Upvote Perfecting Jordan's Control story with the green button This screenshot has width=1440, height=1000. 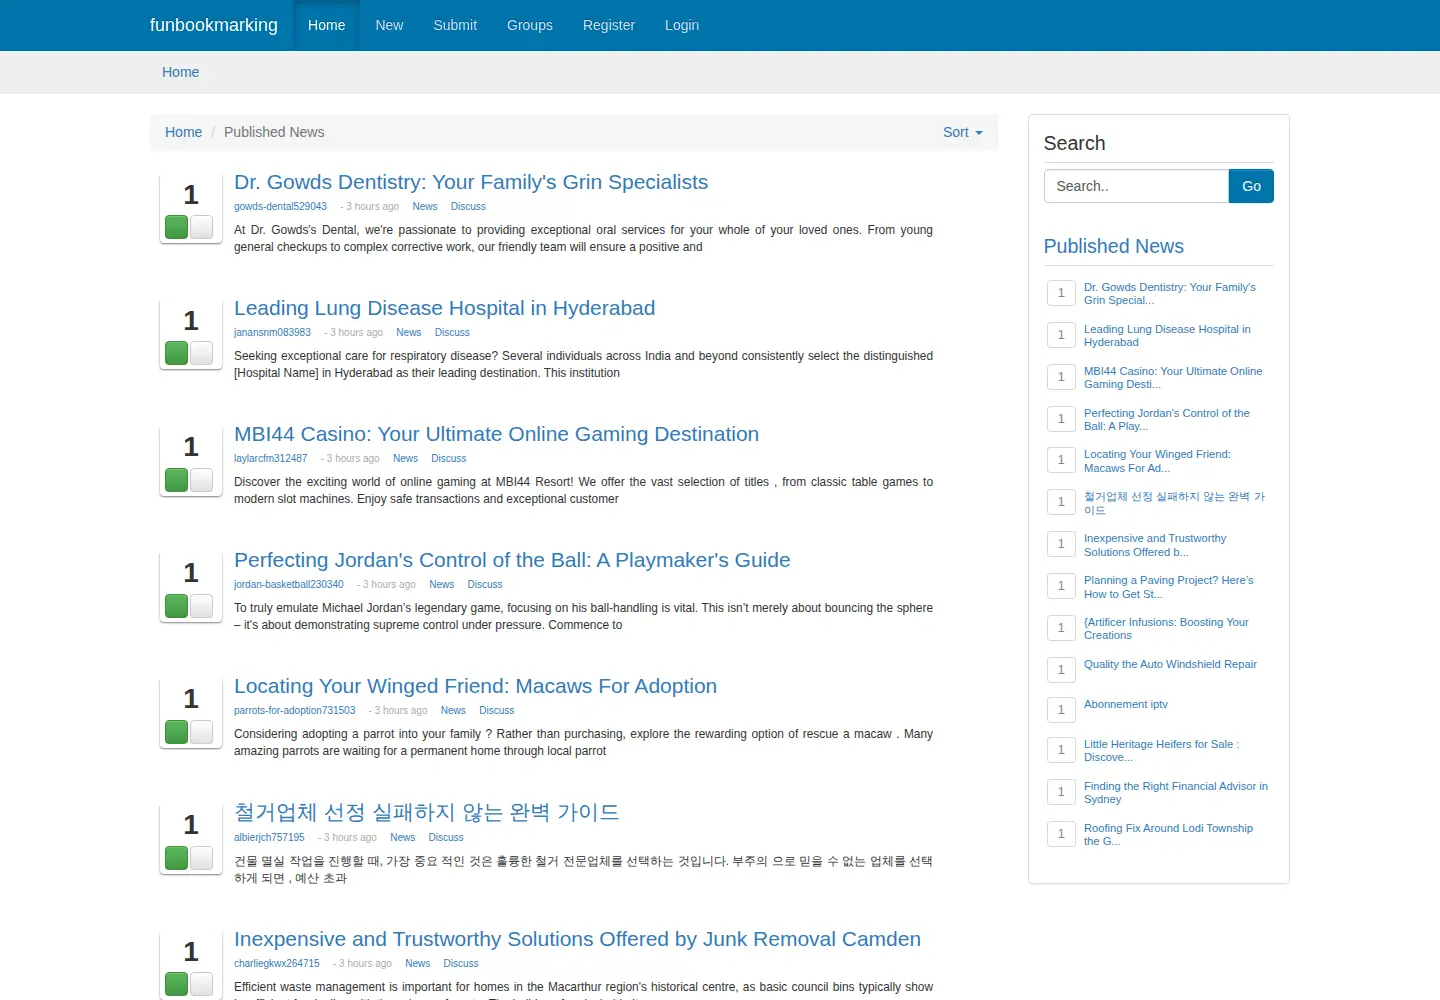(177, 606)
